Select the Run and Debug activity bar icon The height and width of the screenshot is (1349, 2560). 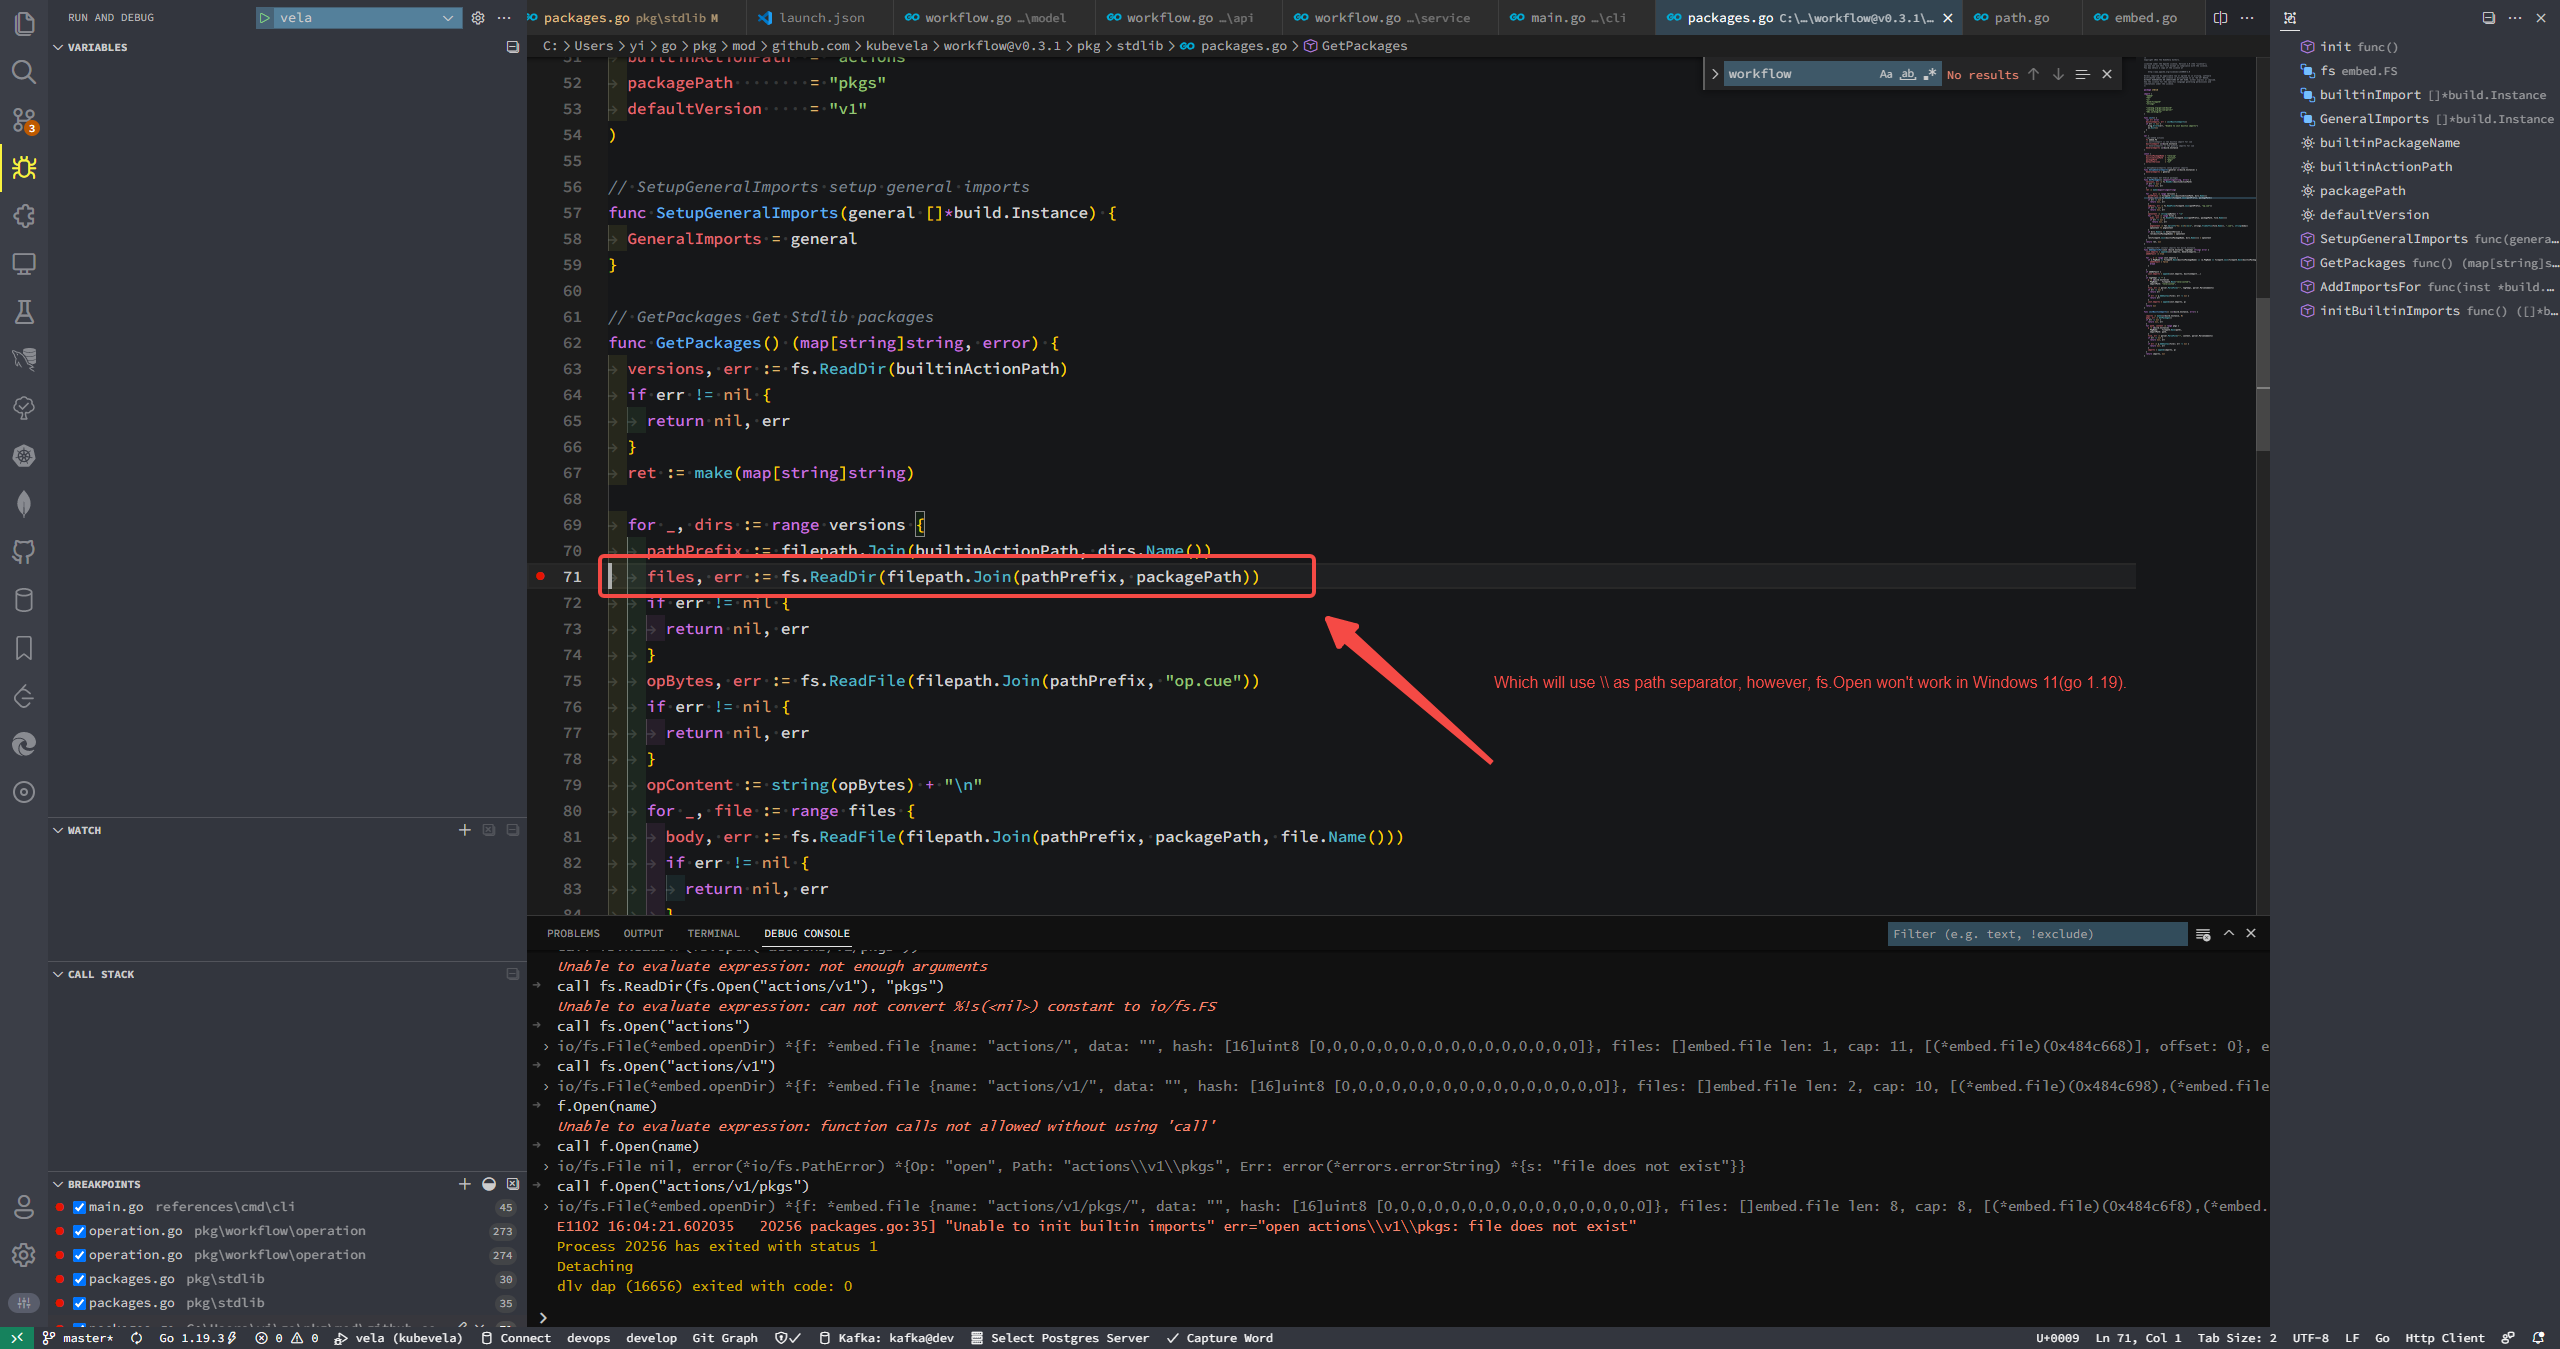point(24,168)
